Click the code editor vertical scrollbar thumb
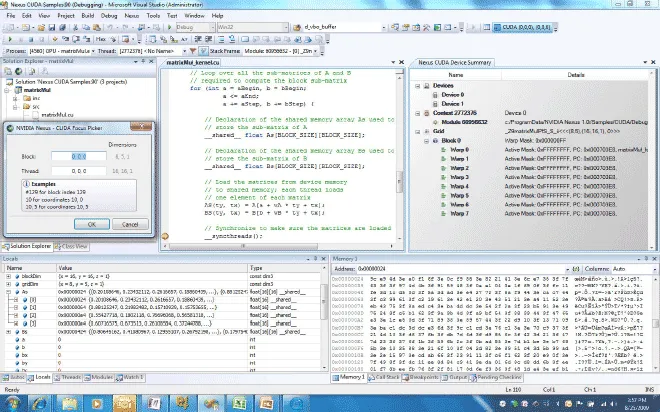This screenshot has width=660, height=412. (399, 182)
